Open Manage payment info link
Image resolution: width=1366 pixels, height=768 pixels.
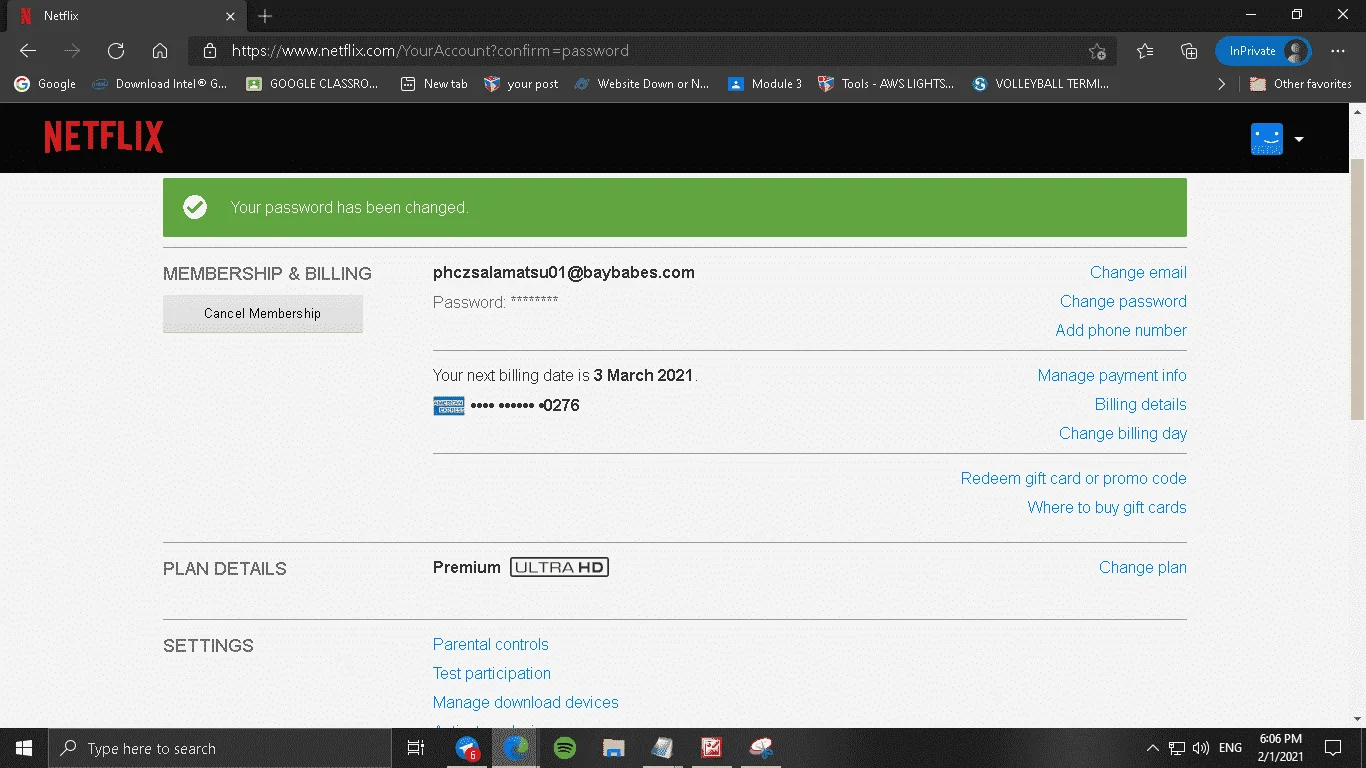coord(1112,375)
